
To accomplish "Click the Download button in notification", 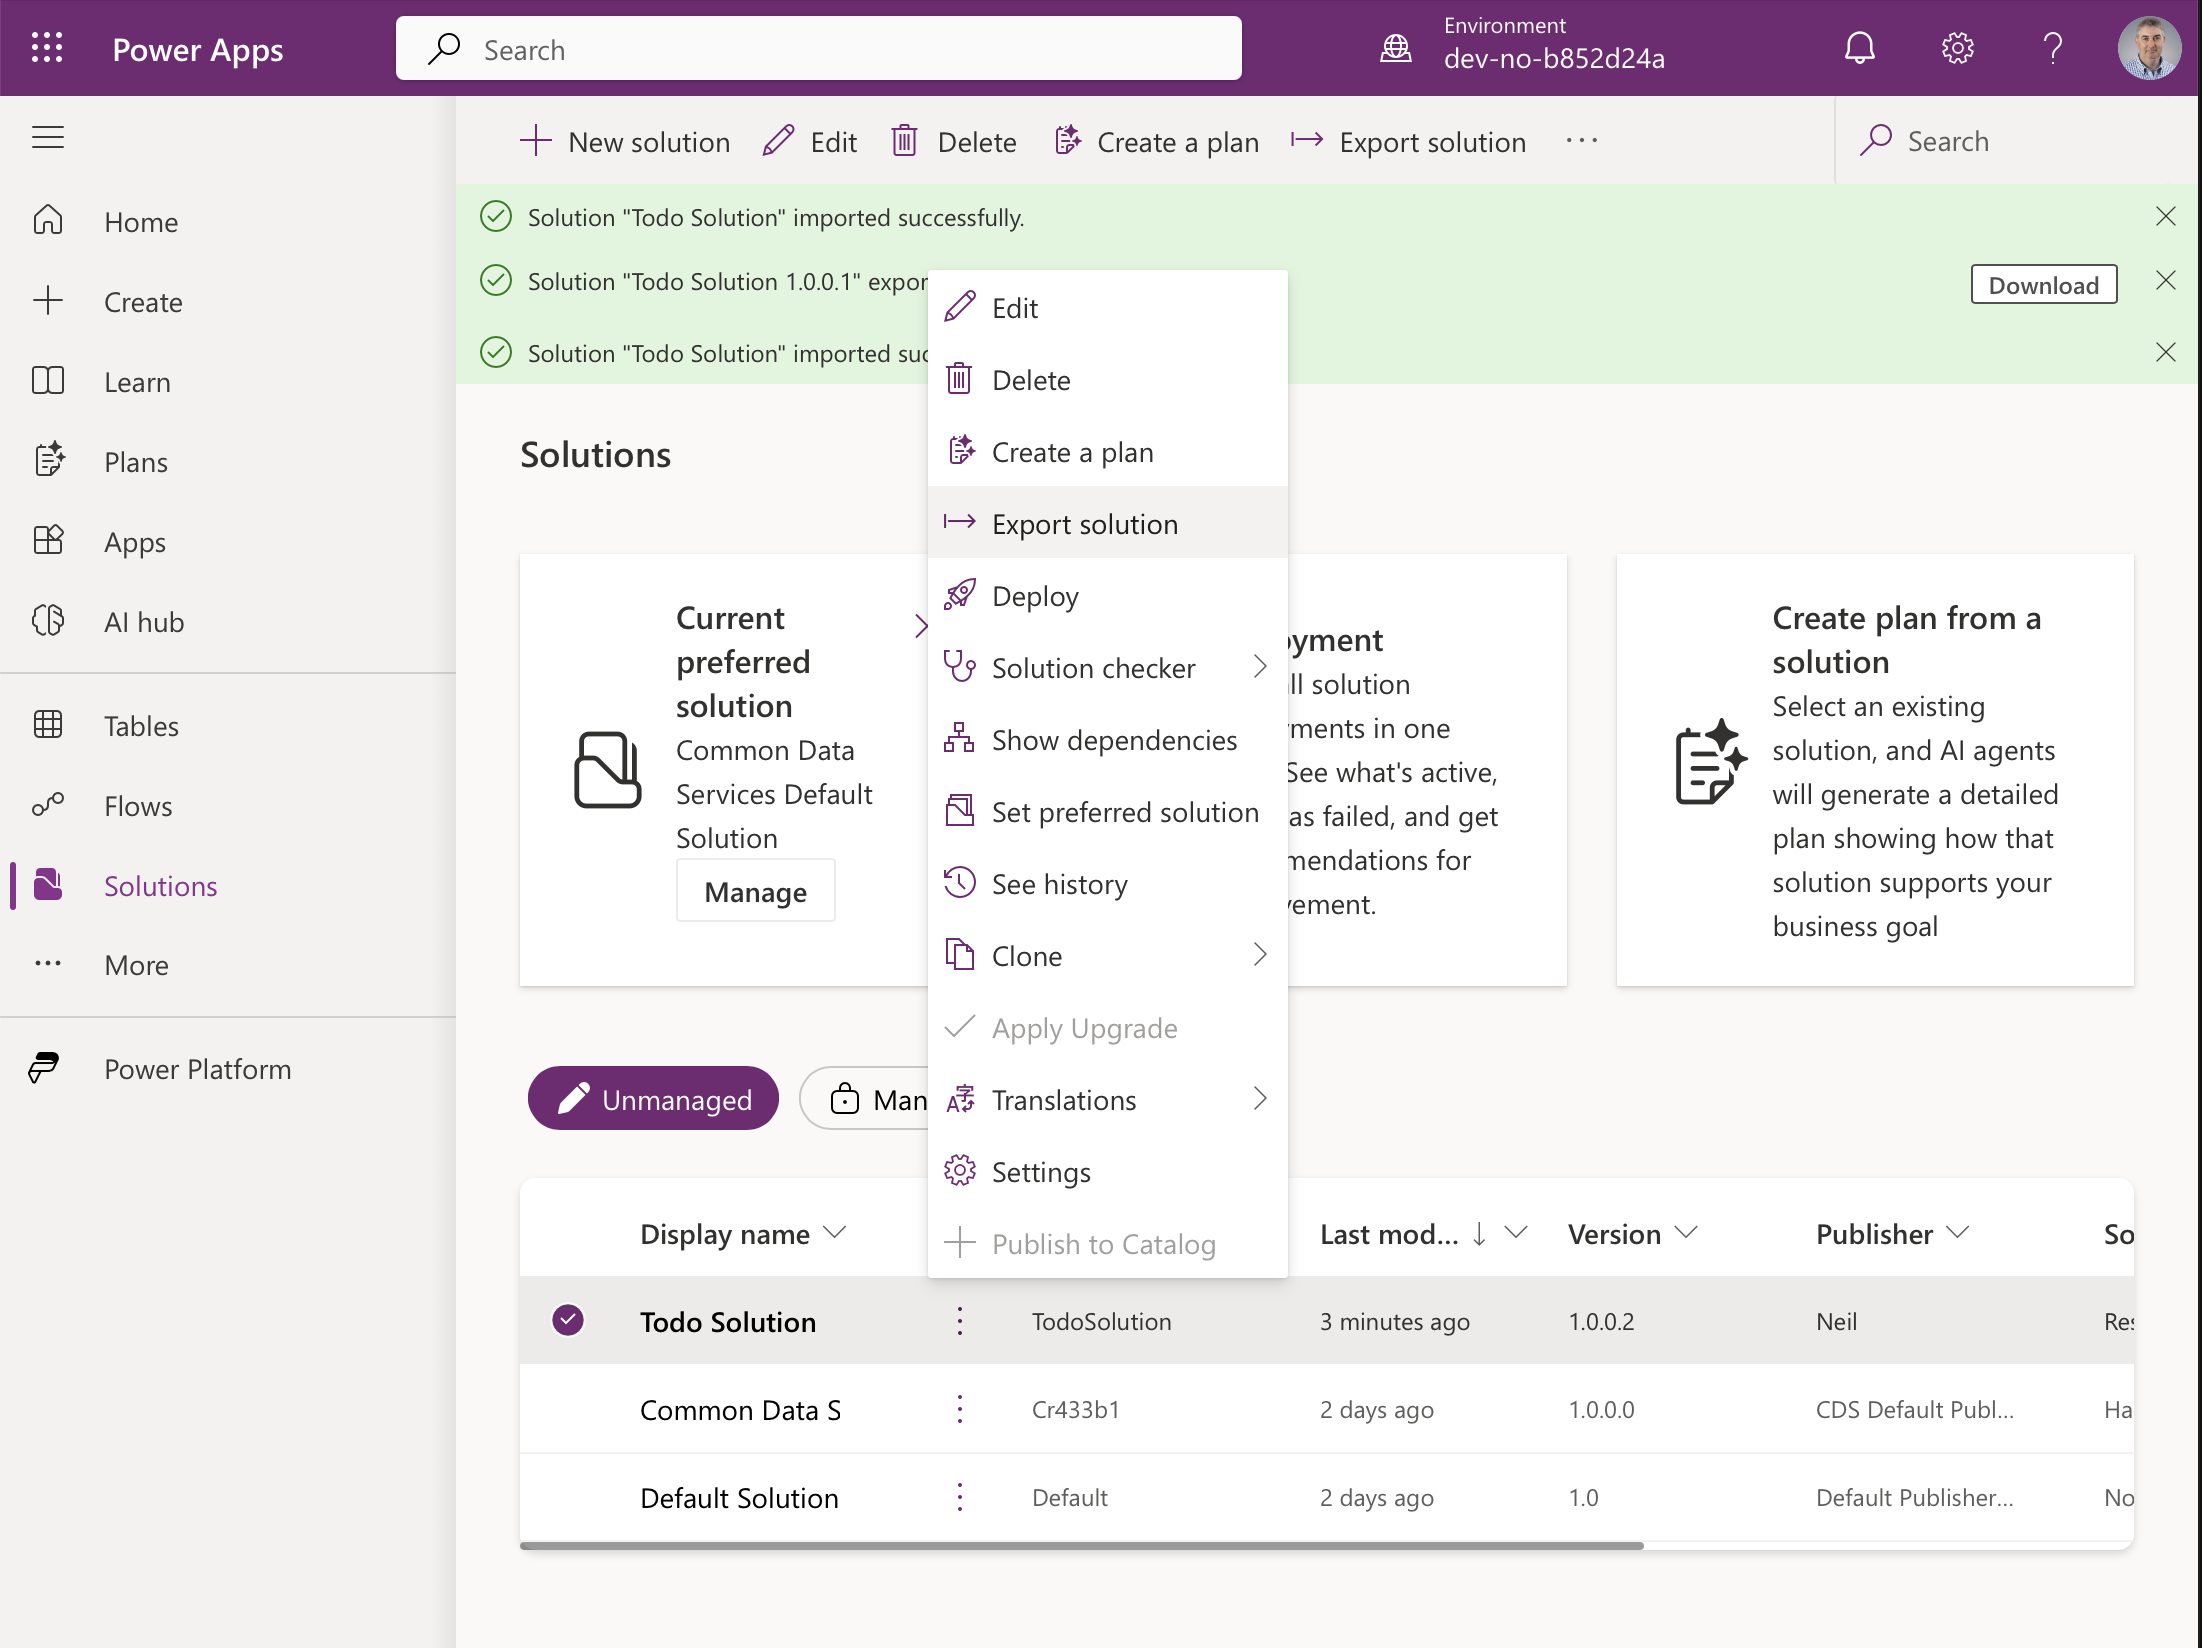I will 2043,285.
